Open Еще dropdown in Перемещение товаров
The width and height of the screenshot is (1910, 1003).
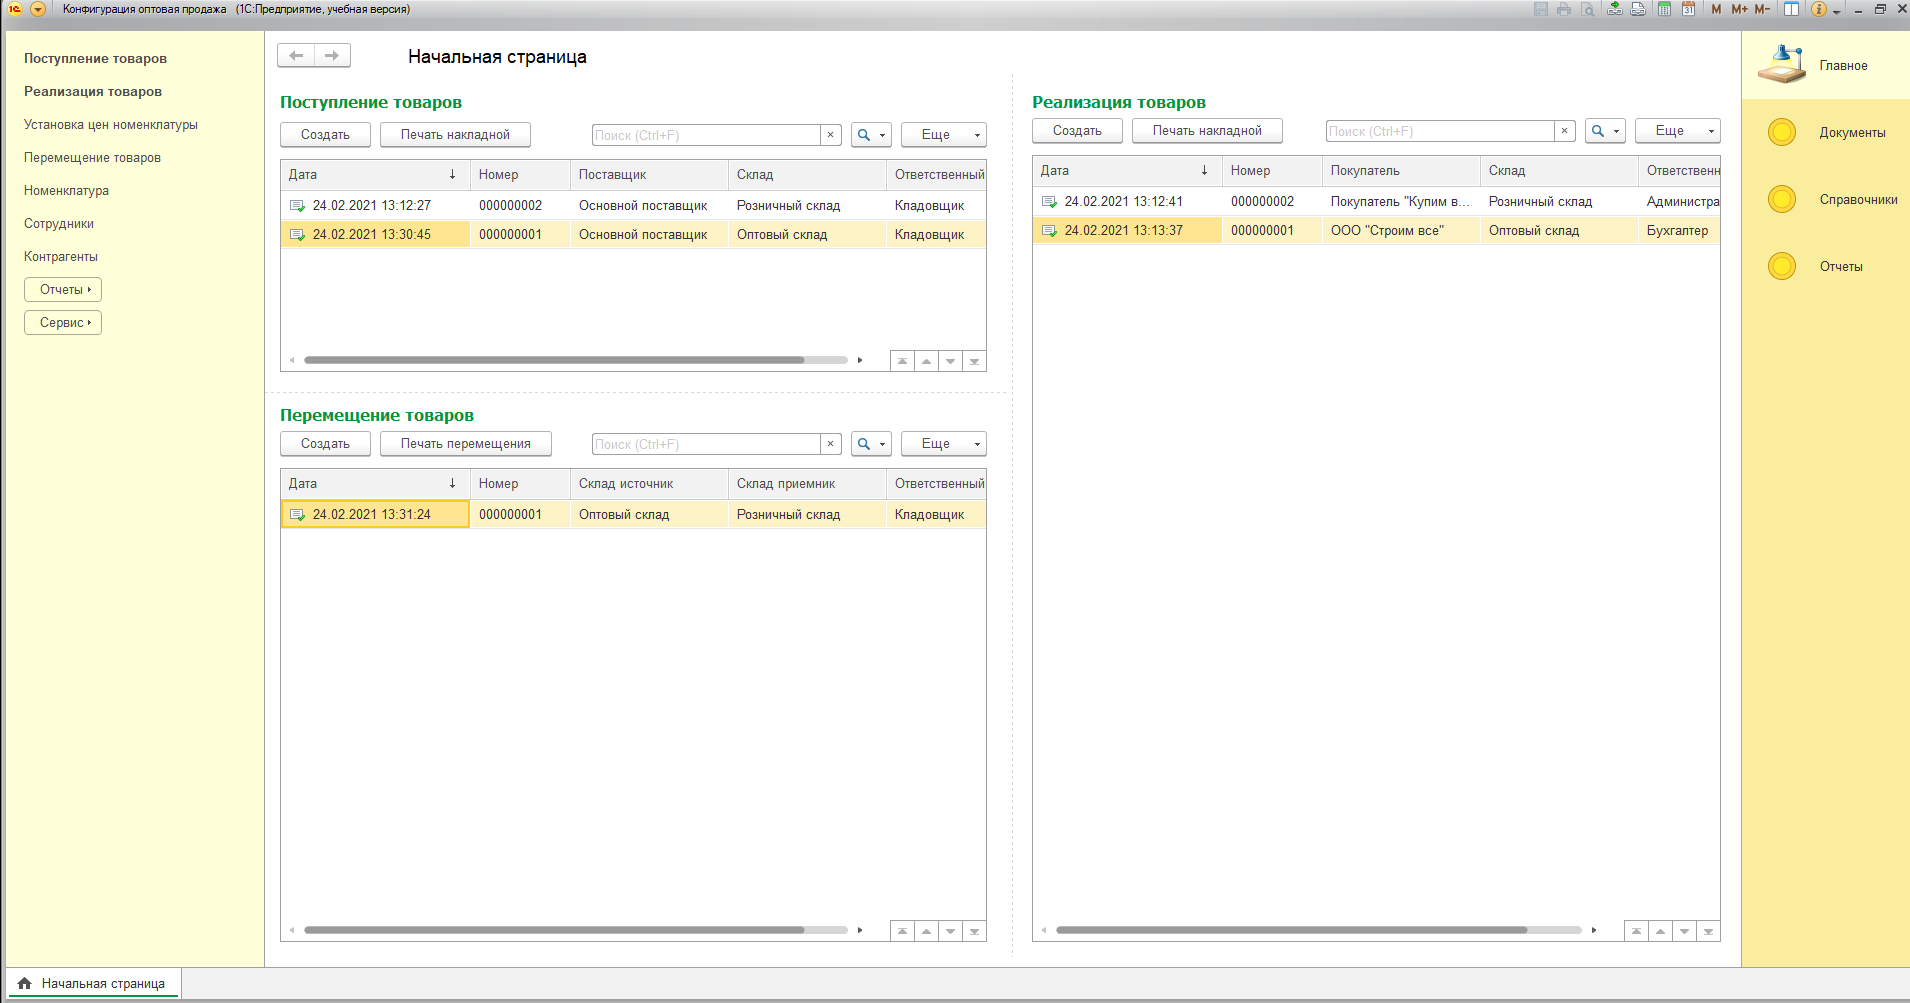click(943, 444)
